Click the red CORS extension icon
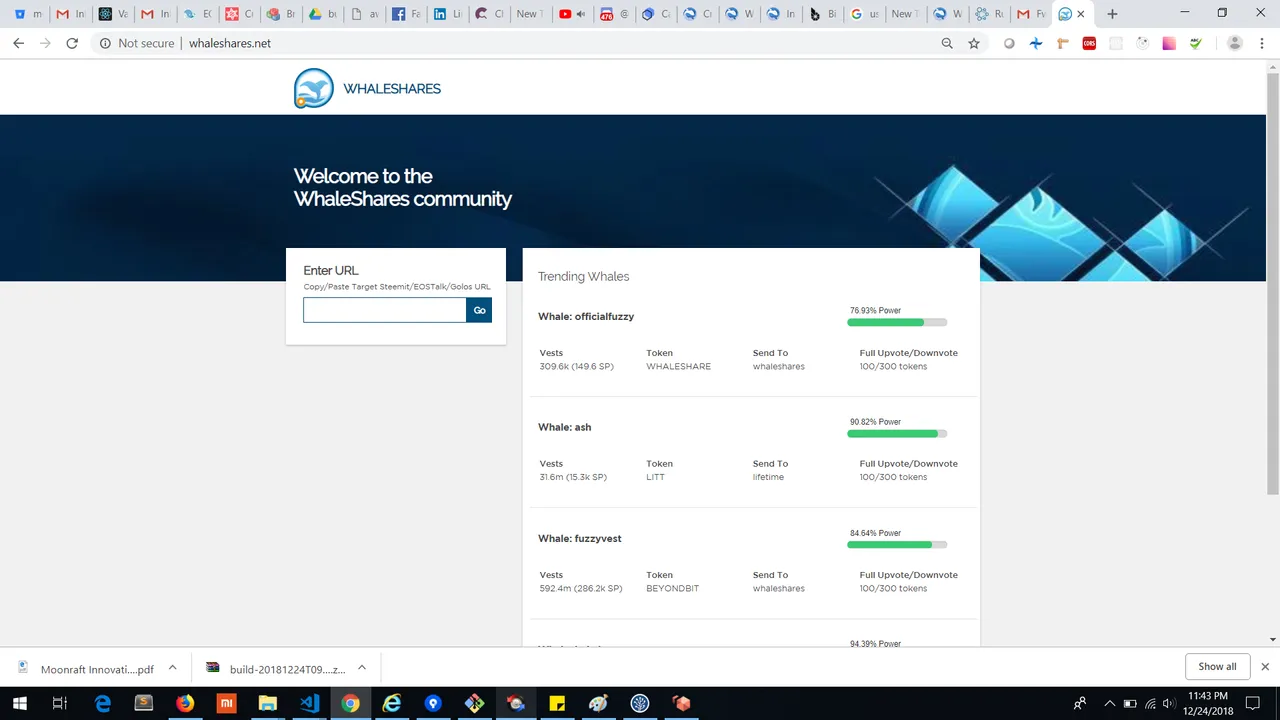This screenshot has height=720, width=1280. 1089,43
